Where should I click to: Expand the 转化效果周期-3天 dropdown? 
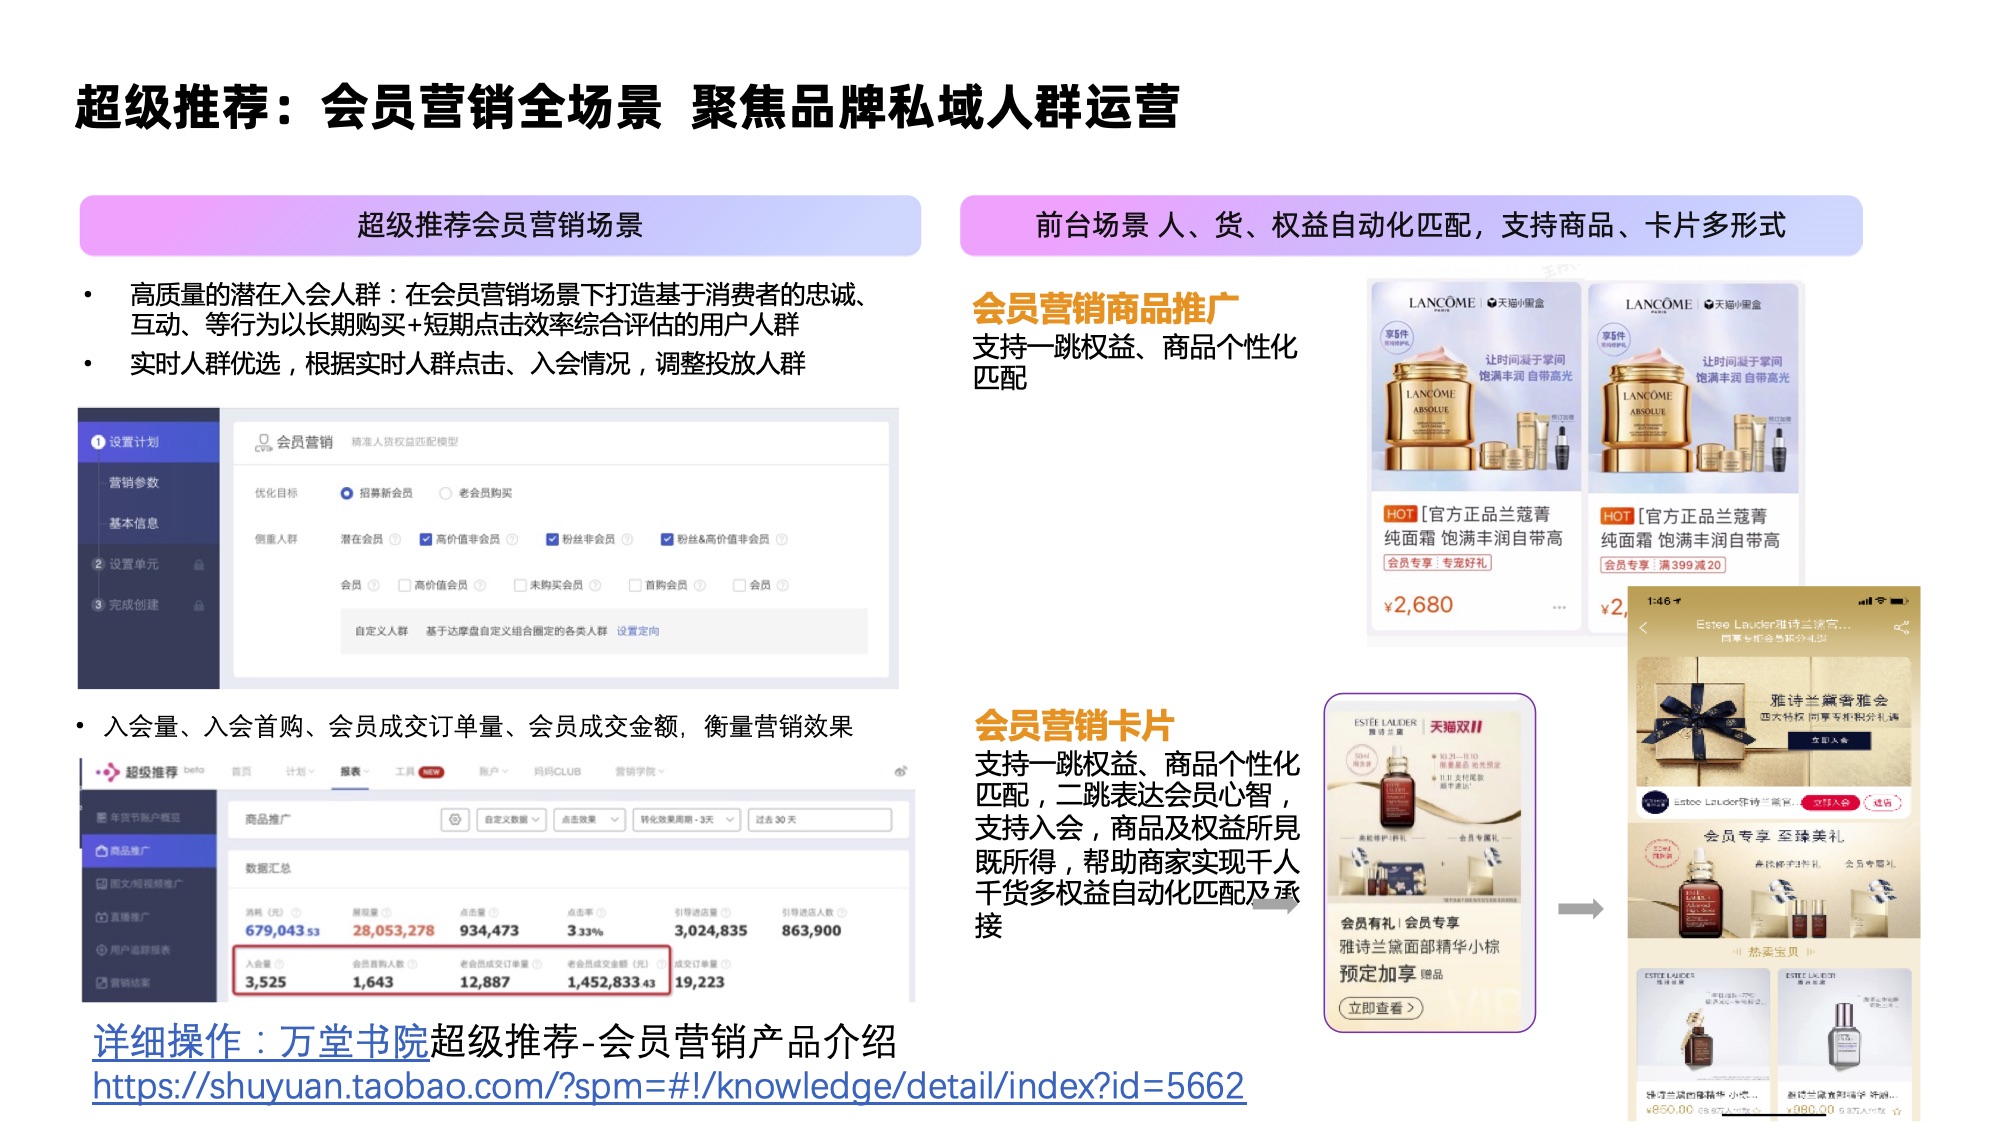pos(687,819)
